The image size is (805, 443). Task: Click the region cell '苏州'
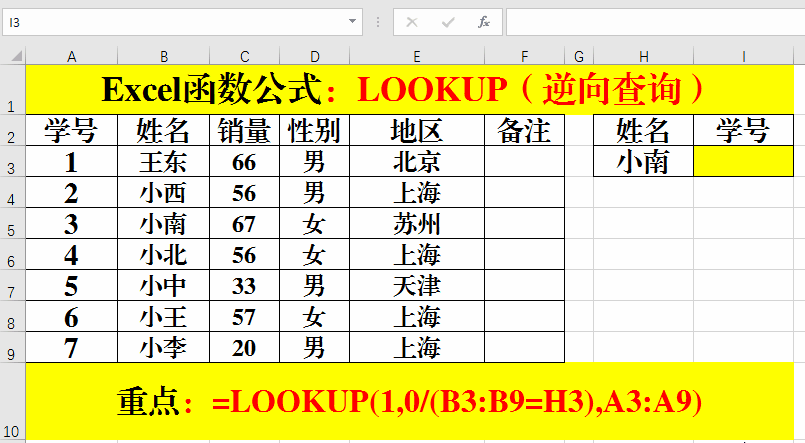417,223
